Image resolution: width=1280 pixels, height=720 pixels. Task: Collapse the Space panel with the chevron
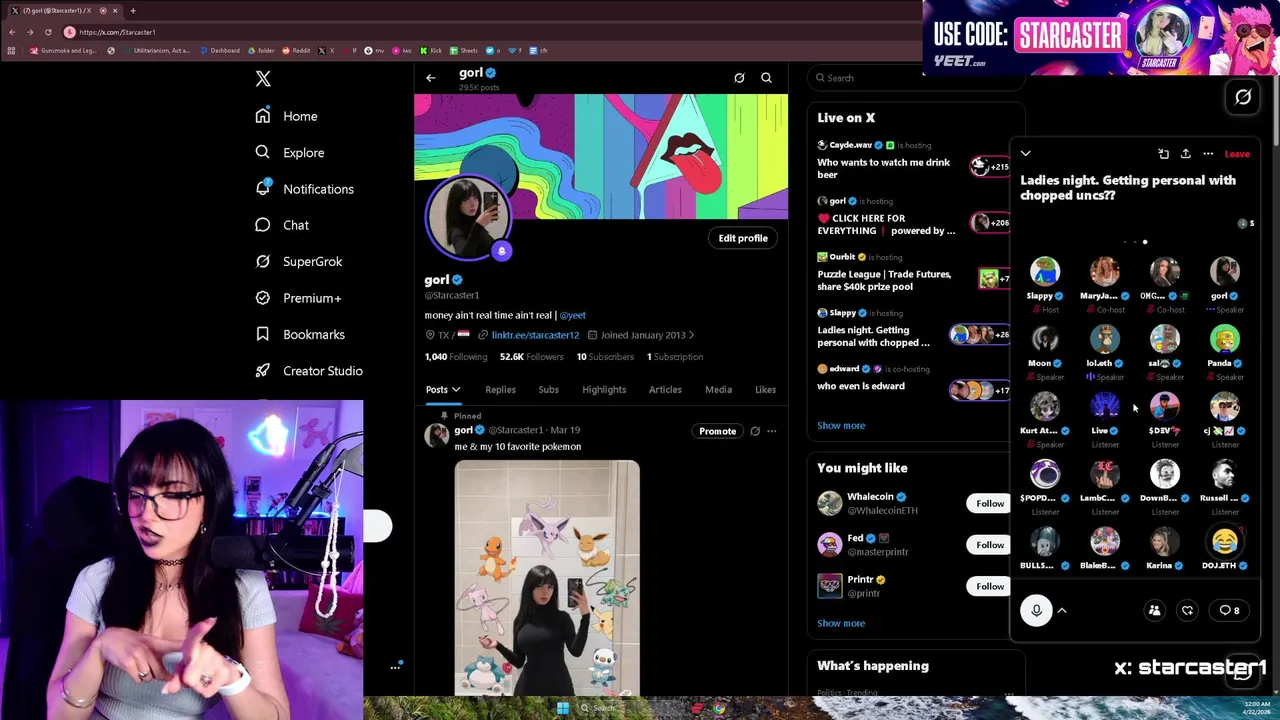[x=1025, y=154]
